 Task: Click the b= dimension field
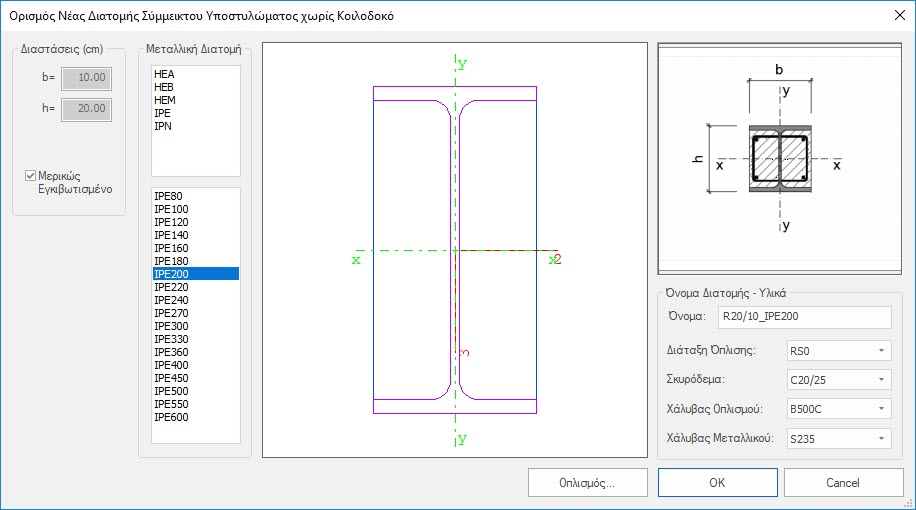pyautogui.click(x=86, y=77)
